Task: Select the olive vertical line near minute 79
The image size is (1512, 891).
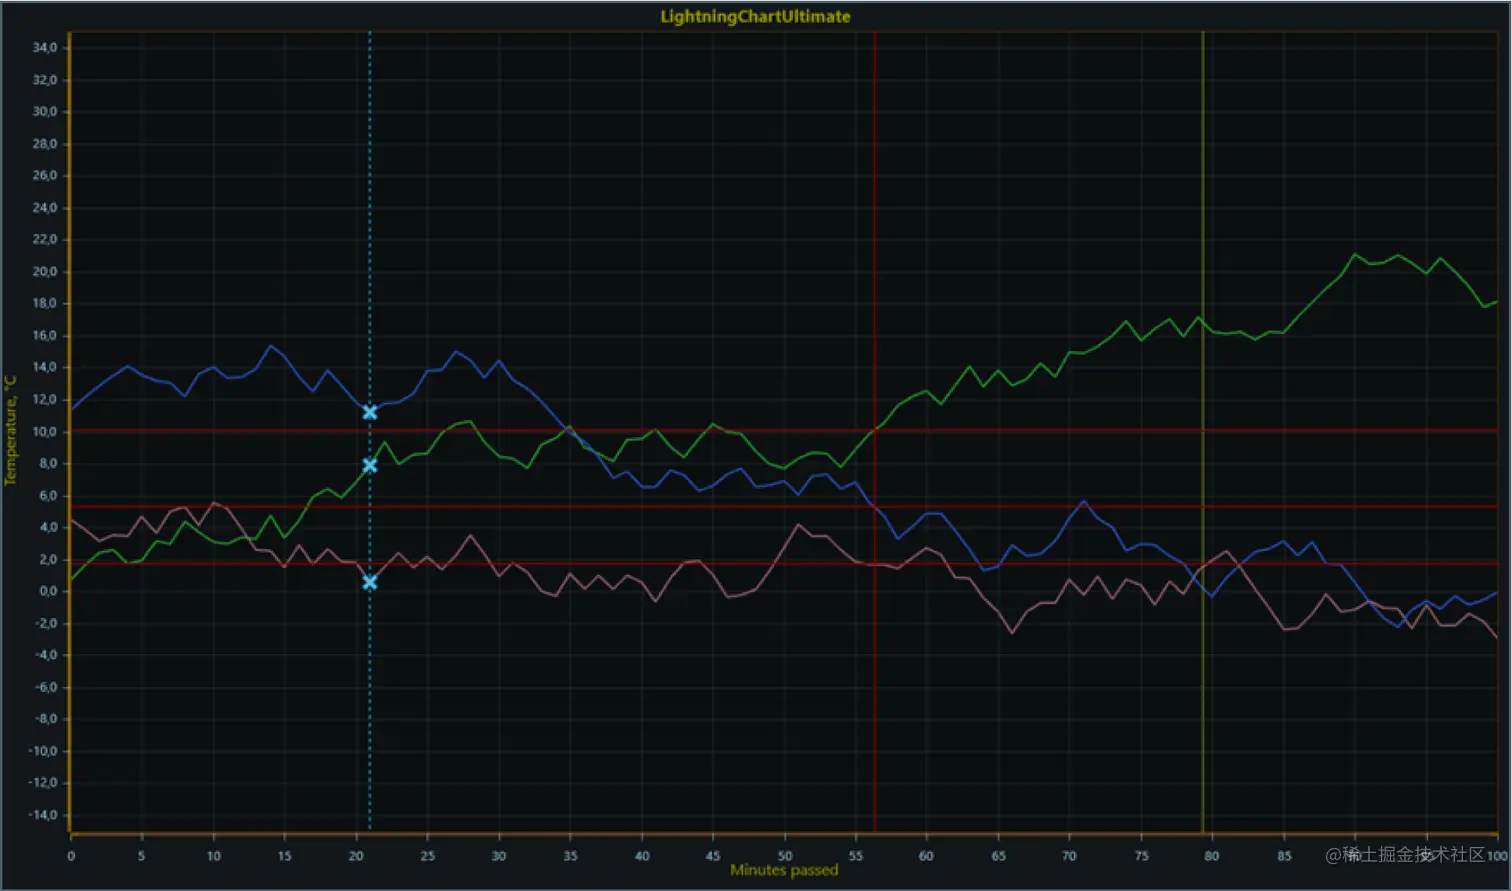Action: pyautogui.click(x=1203, y=430)
